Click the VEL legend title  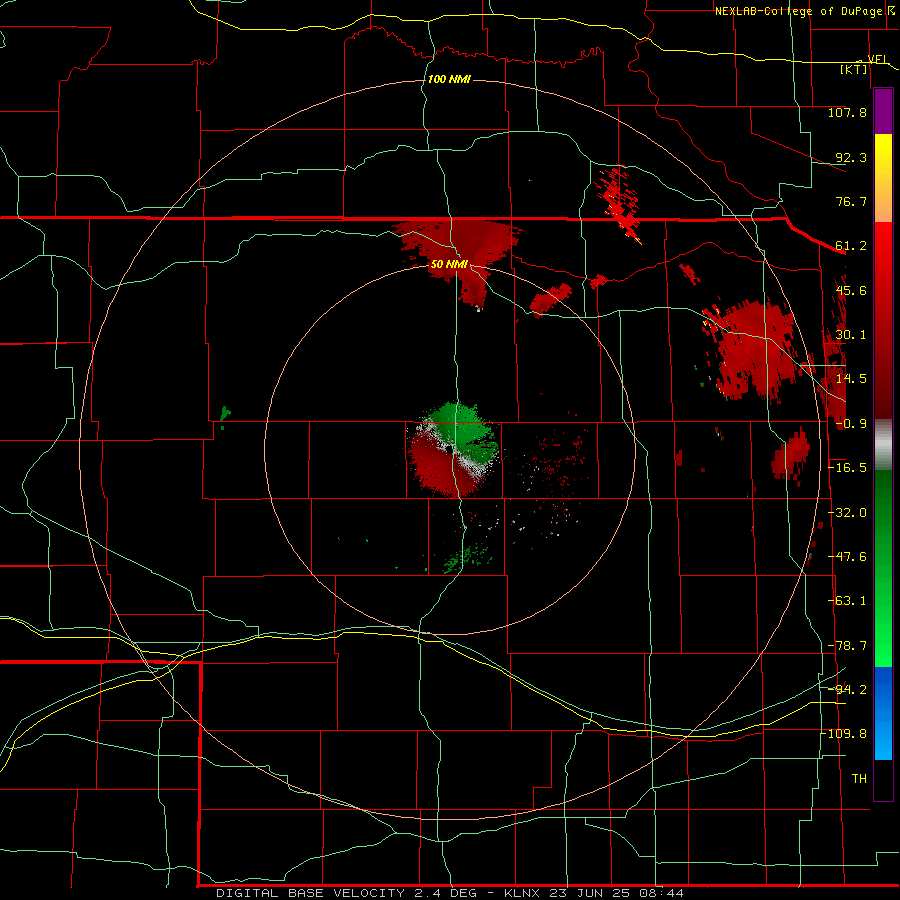[x=878, y=59]
